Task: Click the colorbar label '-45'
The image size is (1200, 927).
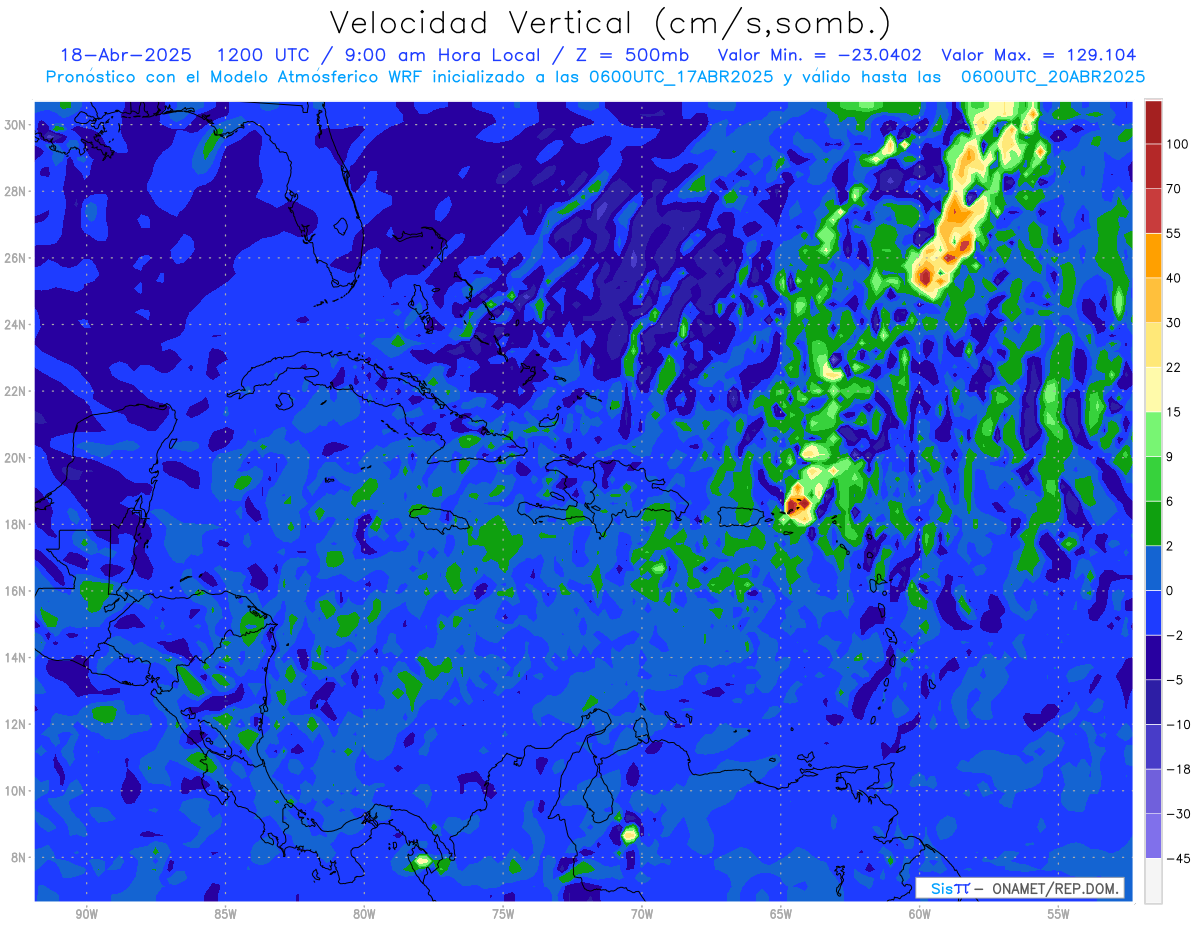Action: pyautogui.click(x=1177, y=858)
